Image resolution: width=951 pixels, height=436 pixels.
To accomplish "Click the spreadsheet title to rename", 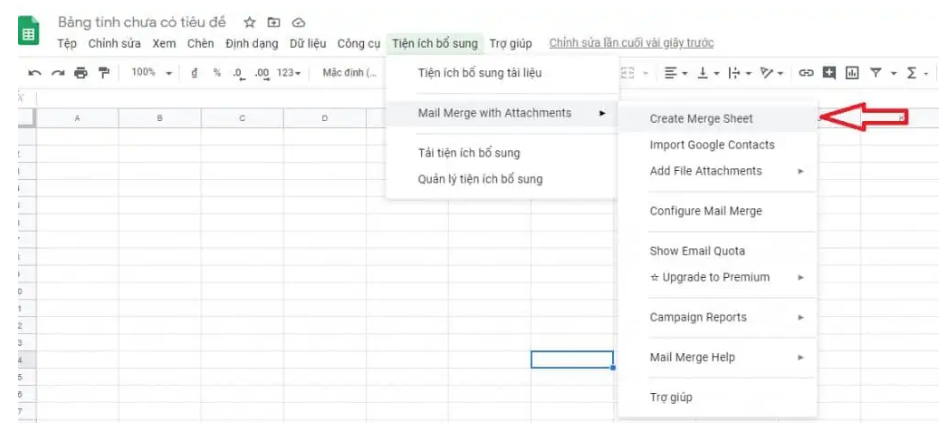I will (141, 22).
